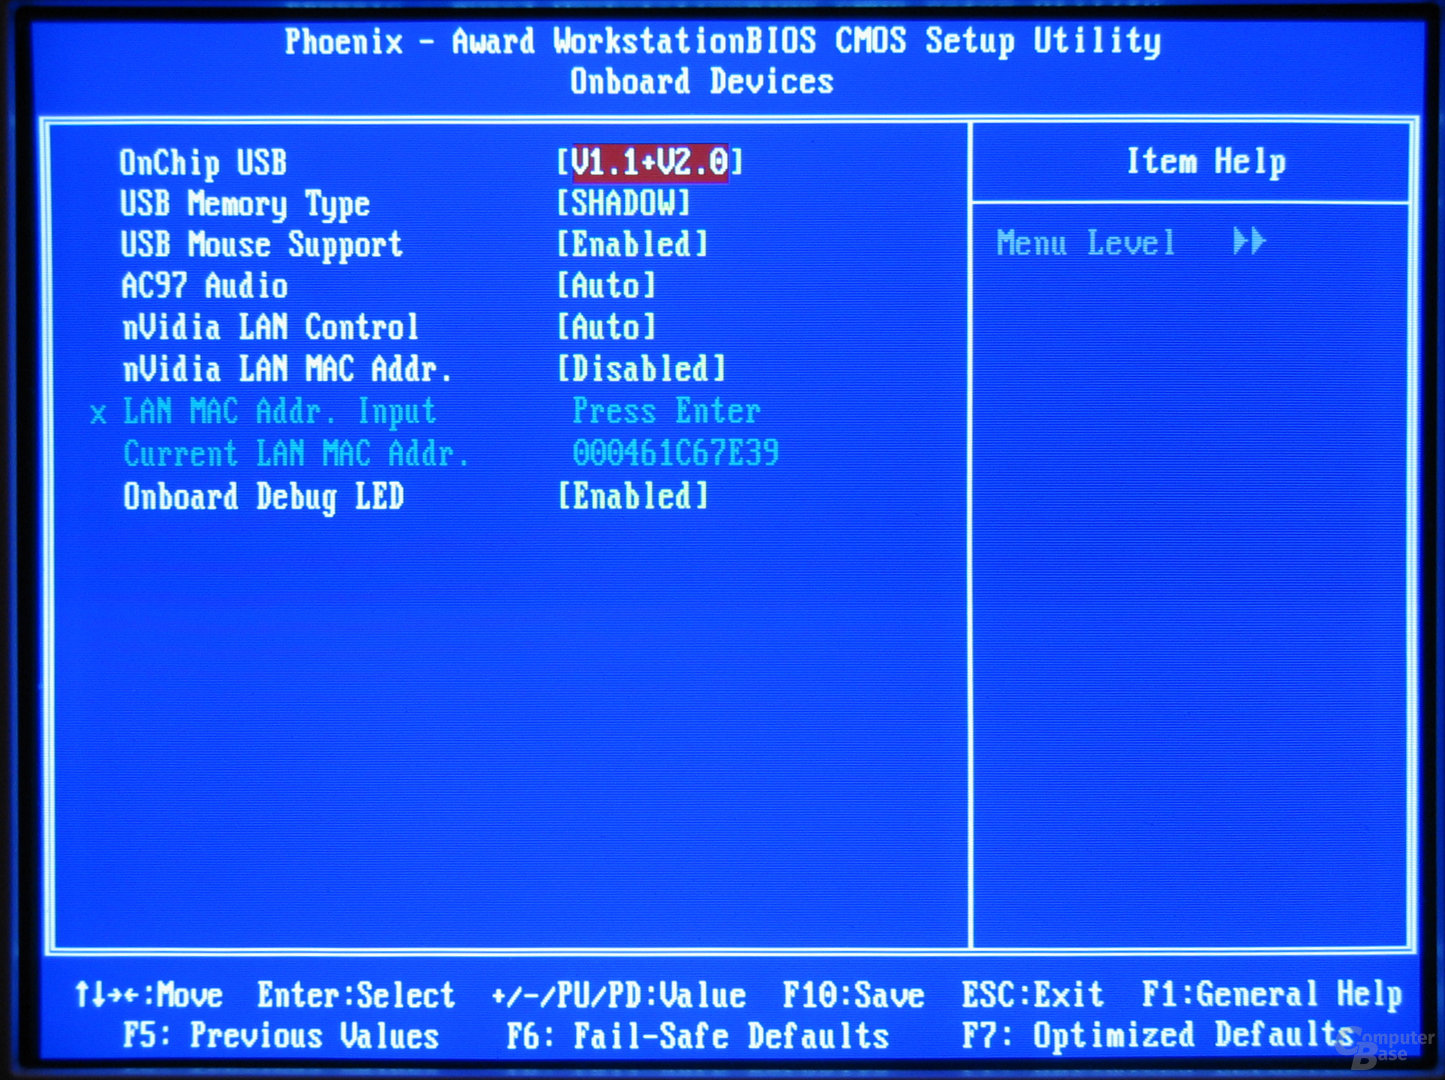Click F7: Optimized Defaults hint

(1159, 1035)
